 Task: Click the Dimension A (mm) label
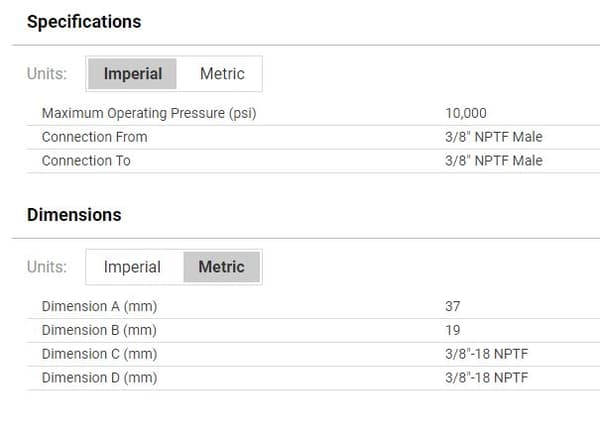pyautogui.click(x=99, y=307)
